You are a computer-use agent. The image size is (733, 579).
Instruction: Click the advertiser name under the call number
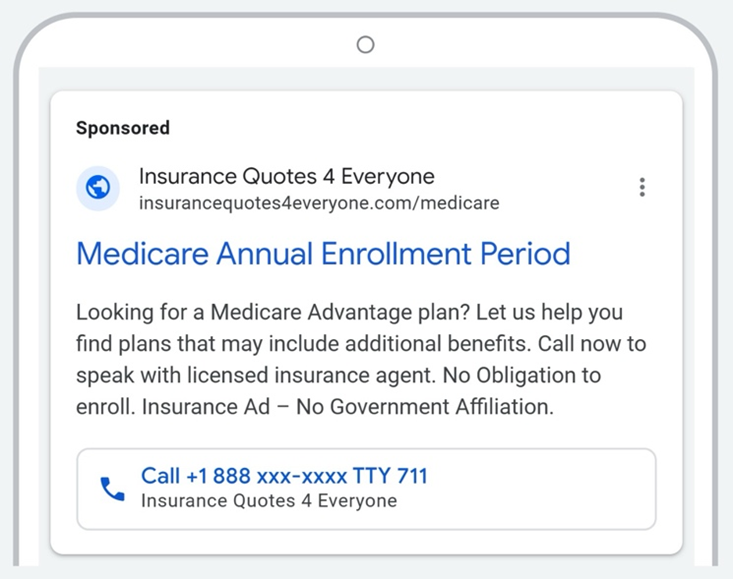click(x=268, y=501)
